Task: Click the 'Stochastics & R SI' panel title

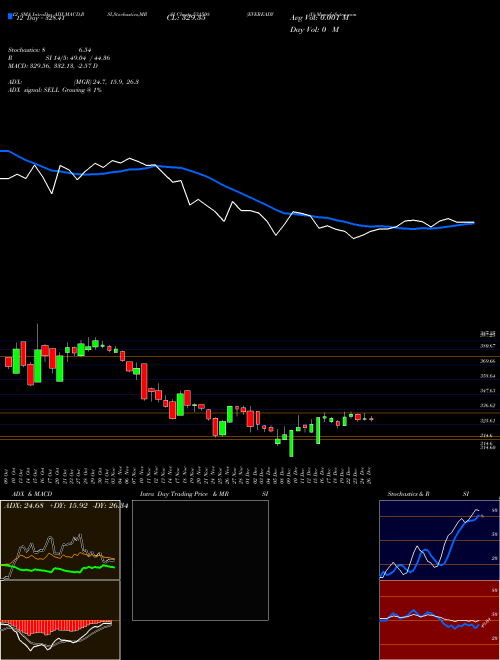Action: tap(428, 494)
